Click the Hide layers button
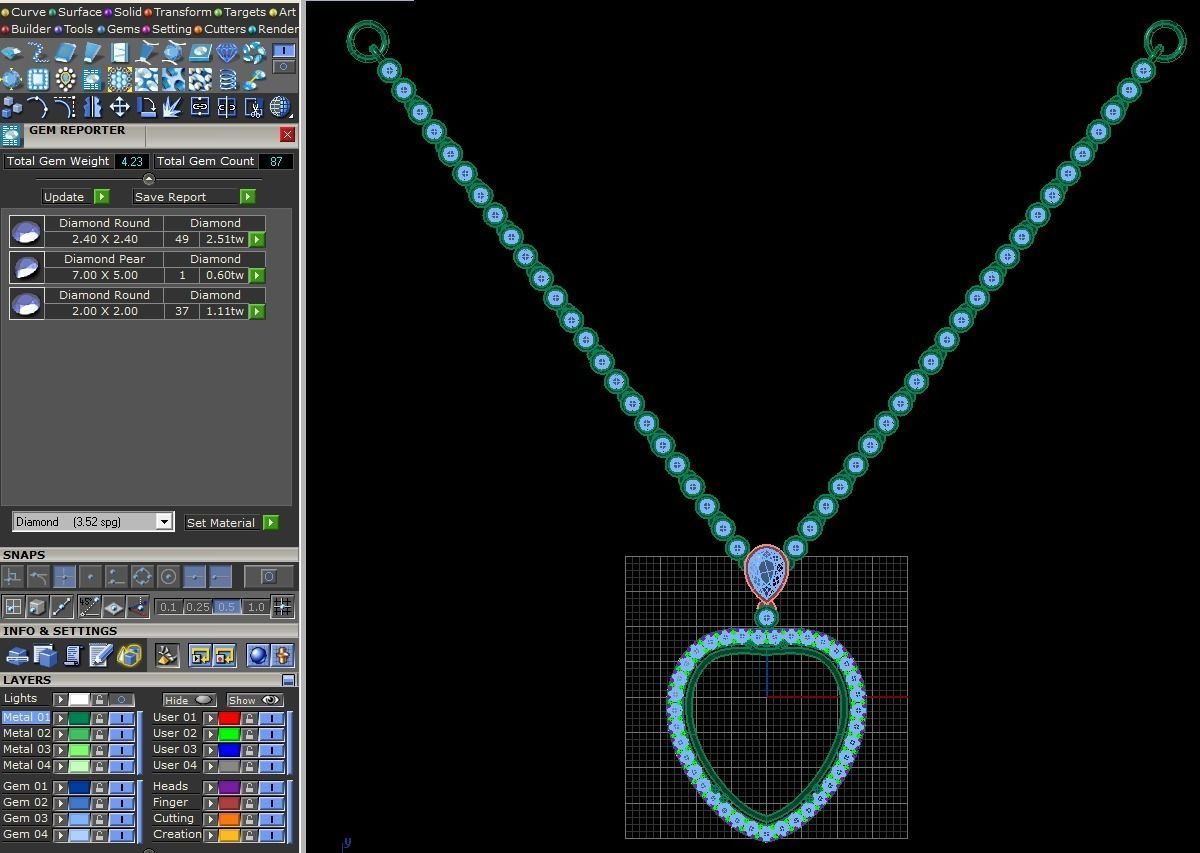Screen dimensions: 1200x853 [190, 700]
